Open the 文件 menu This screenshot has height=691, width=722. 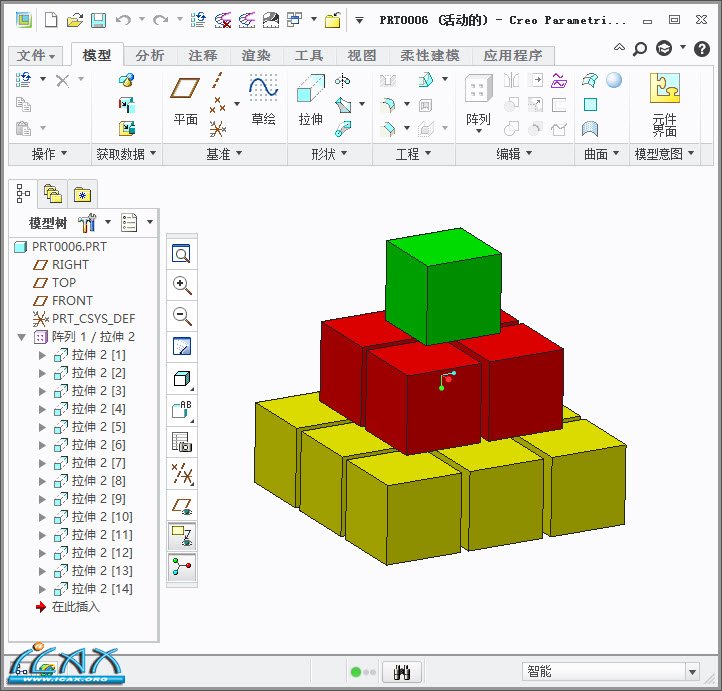coord(36,56)
